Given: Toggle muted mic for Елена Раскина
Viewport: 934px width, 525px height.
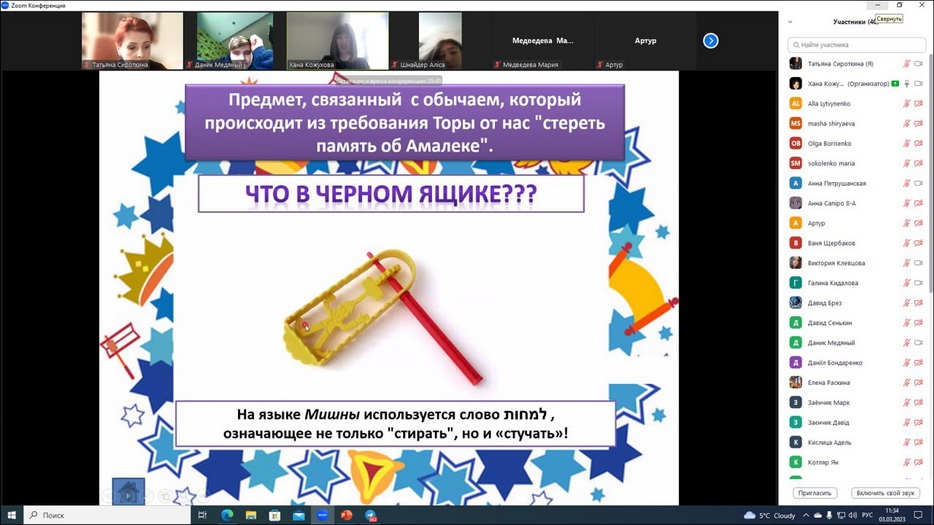Looking at the screenshot, I should [x=907, y=383].
